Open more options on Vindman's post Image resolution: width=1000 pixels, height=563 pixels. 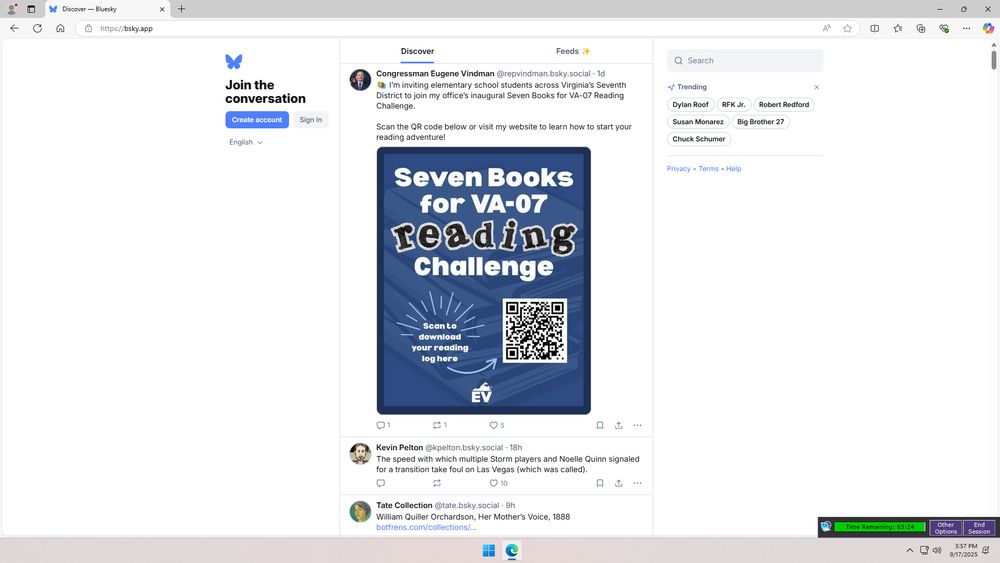637,425
